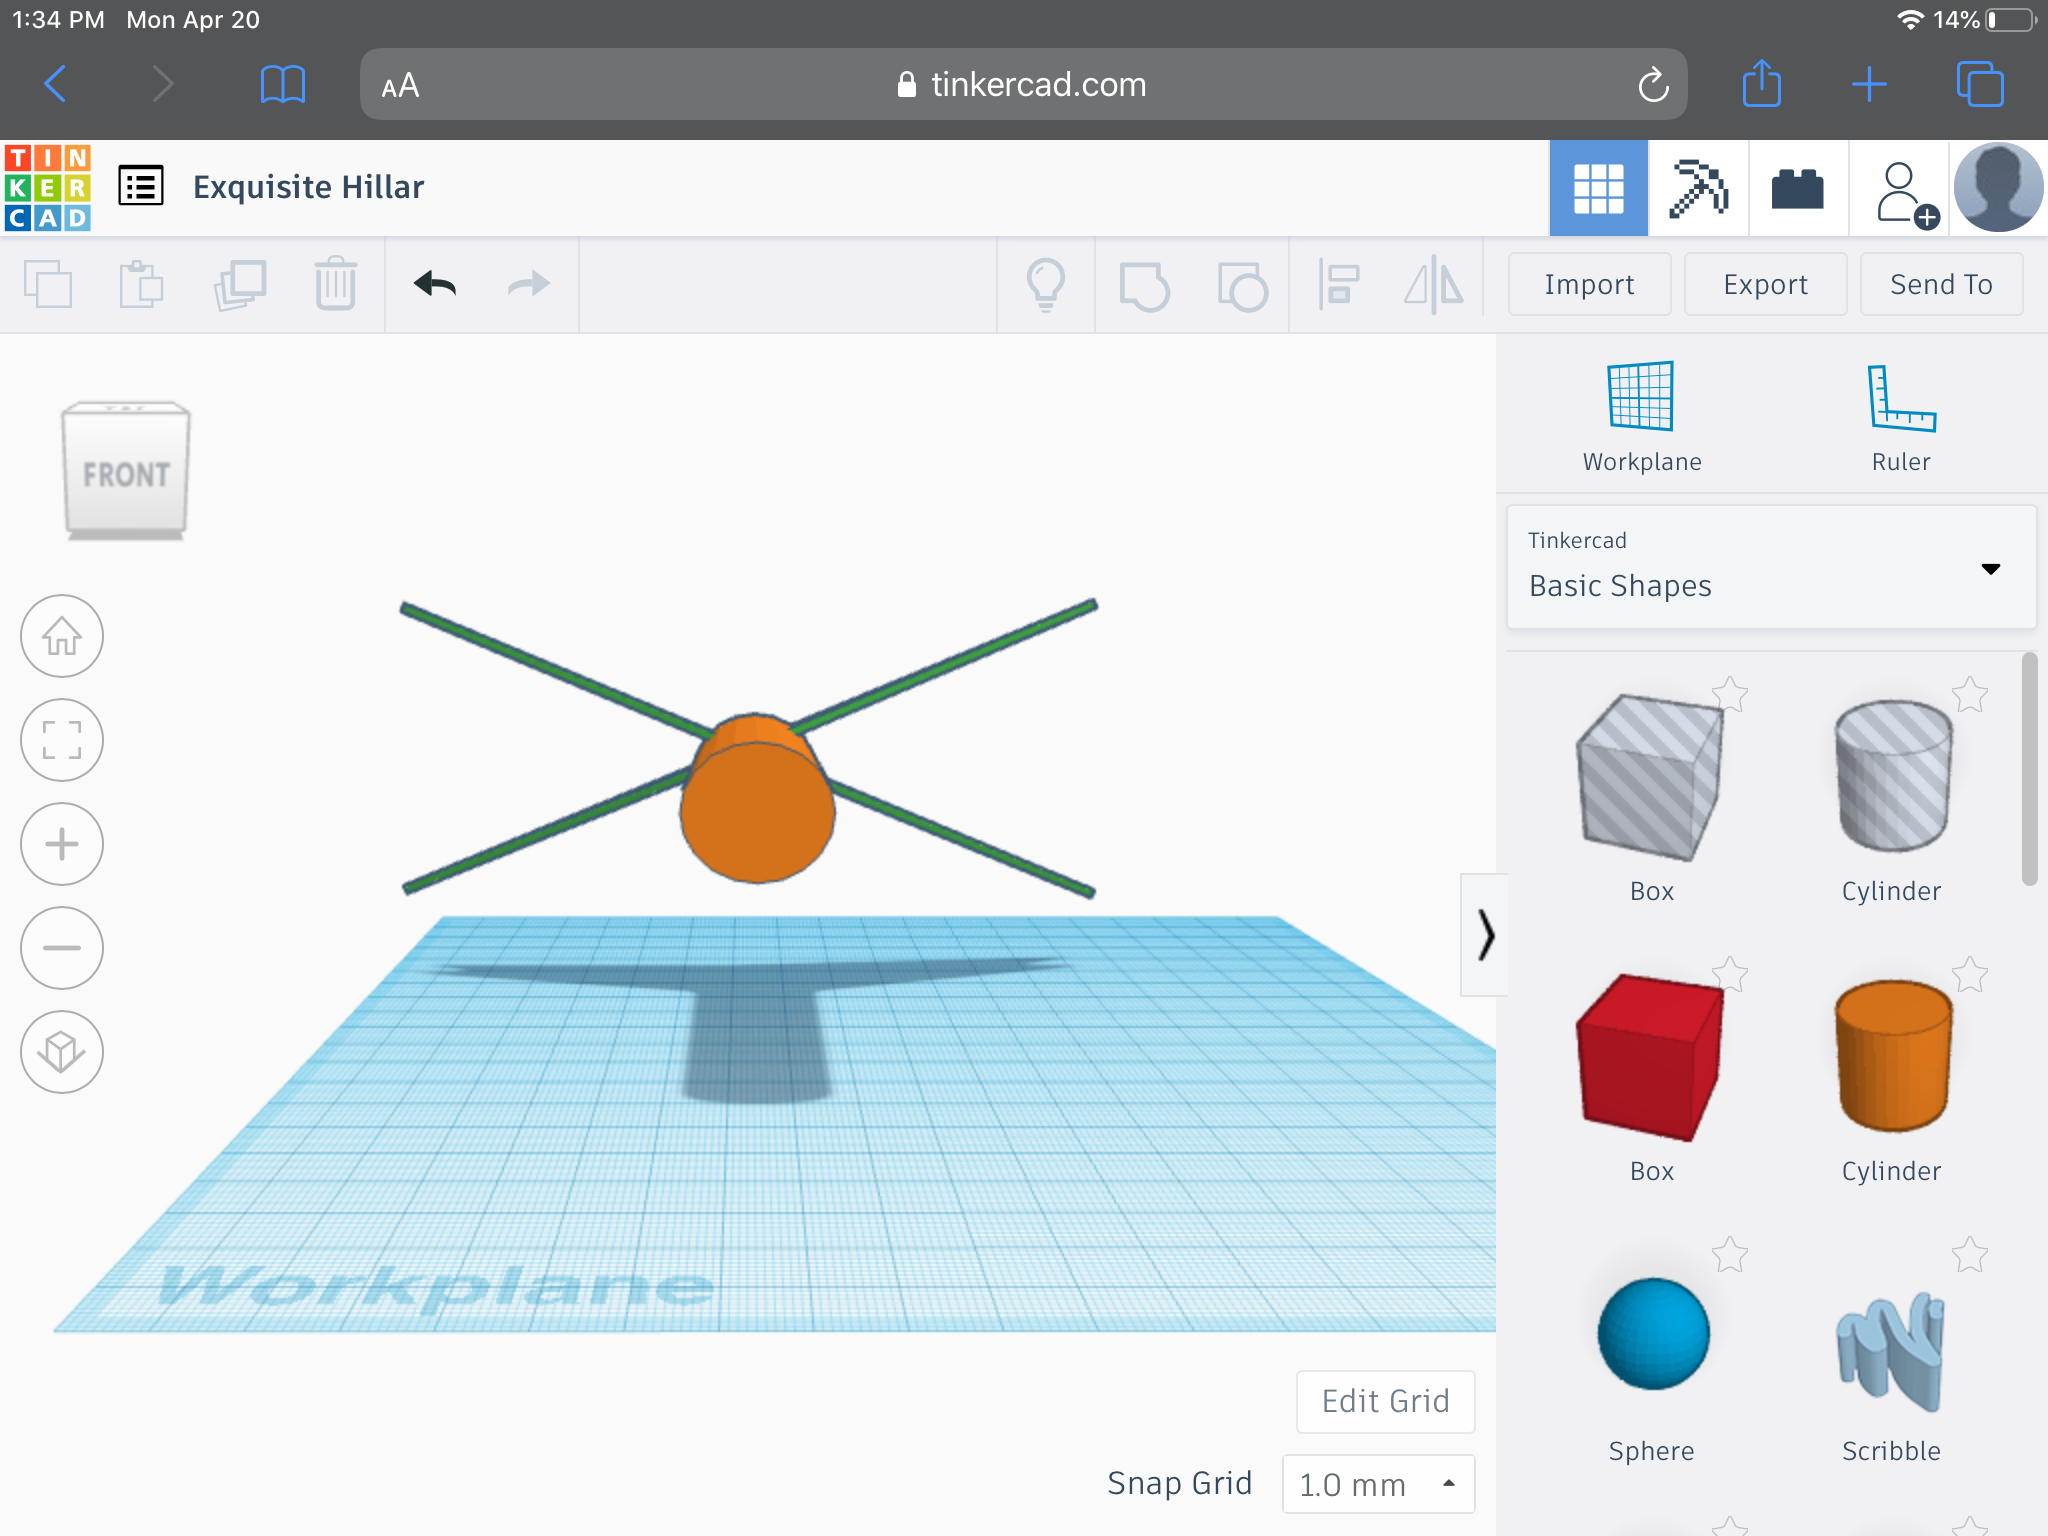Click the Copy tool icon
This screenshot has width=2048, height=1536.
point(48,284)
